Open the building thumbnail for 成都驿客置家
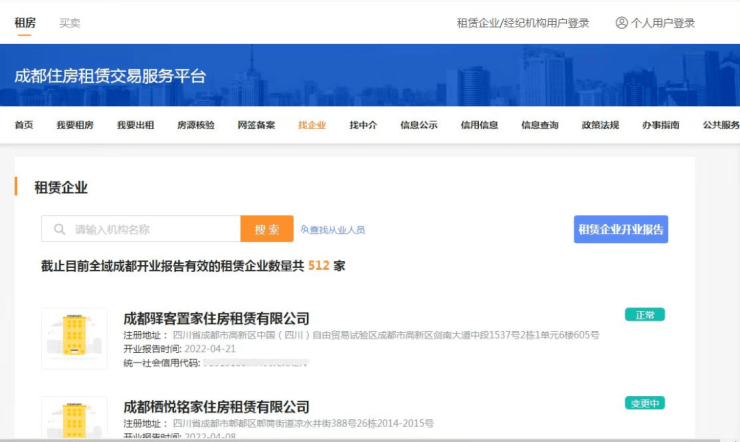The image size is (740, 442). (74, 338)
